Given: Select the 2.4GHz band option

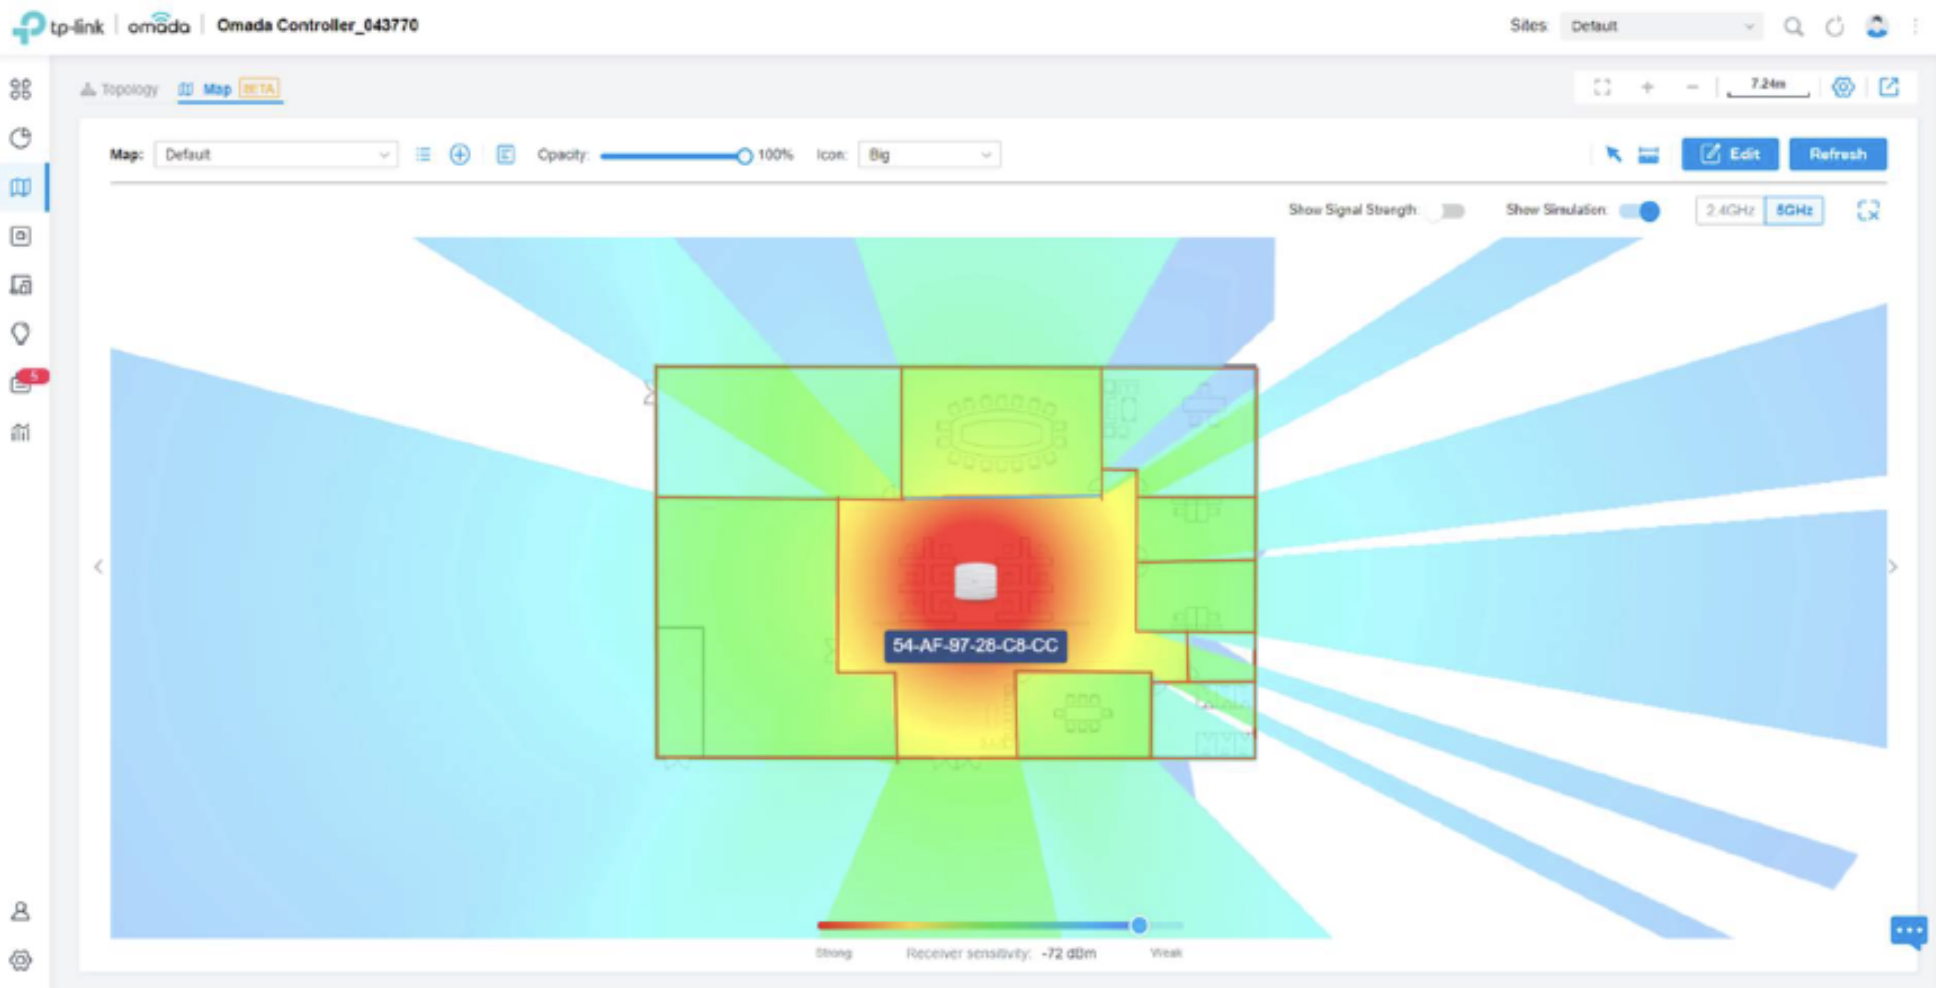Looking at the screenshot, I should pos(1729,211).
